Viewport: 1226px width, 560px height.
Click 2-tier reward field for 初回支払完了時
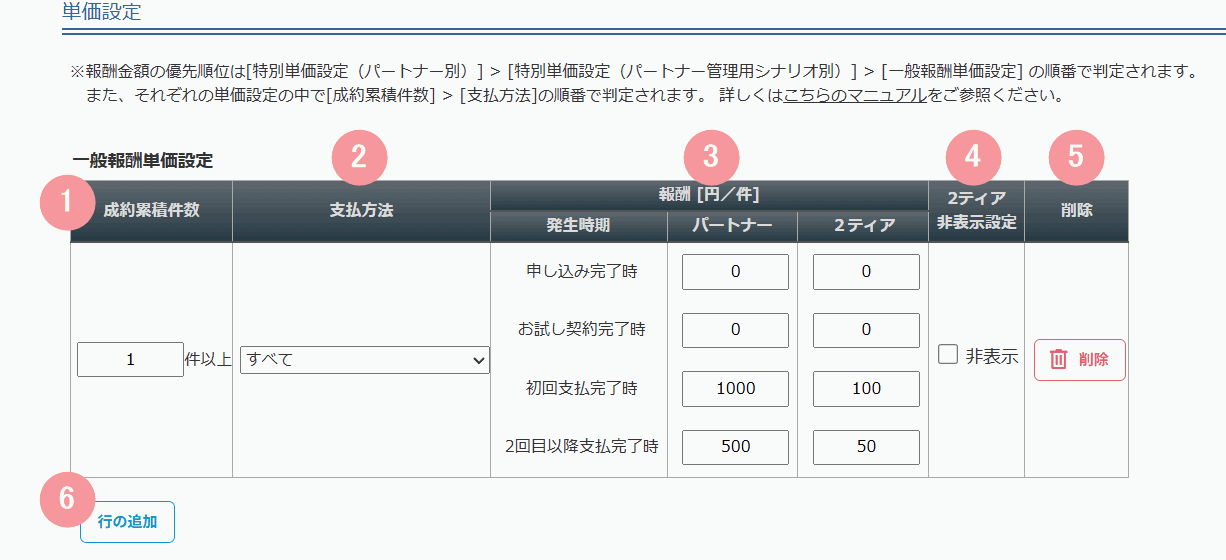tap(866, 389)
